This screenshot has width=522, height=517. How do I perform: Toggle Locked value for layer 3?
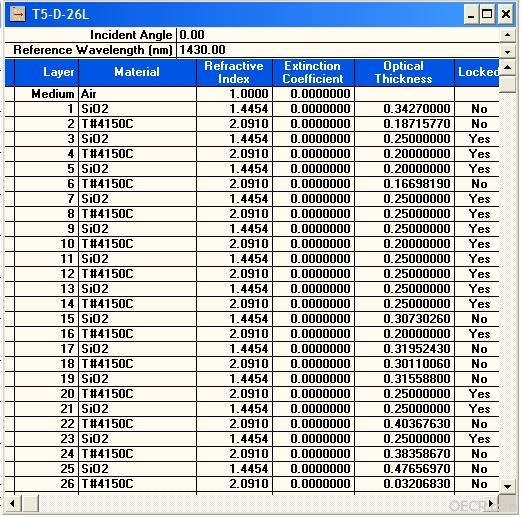[477, 139]
